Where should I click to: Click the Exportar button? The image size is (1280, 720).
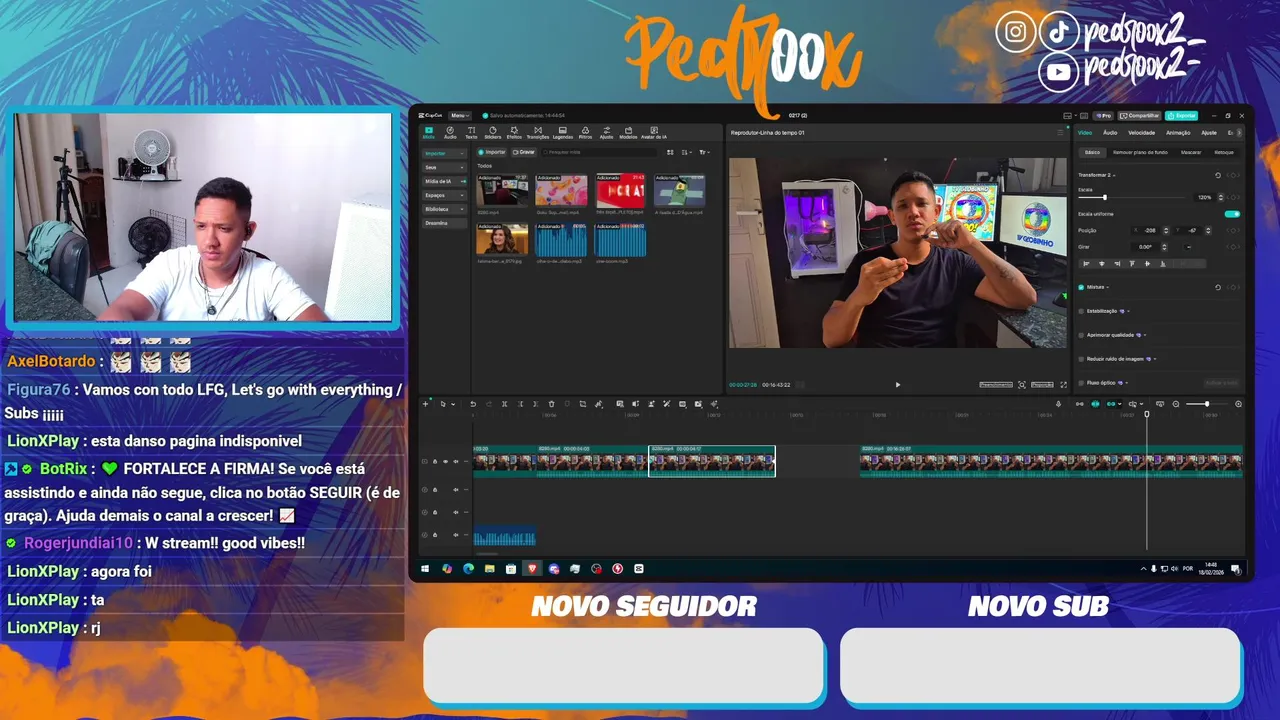1181,116
